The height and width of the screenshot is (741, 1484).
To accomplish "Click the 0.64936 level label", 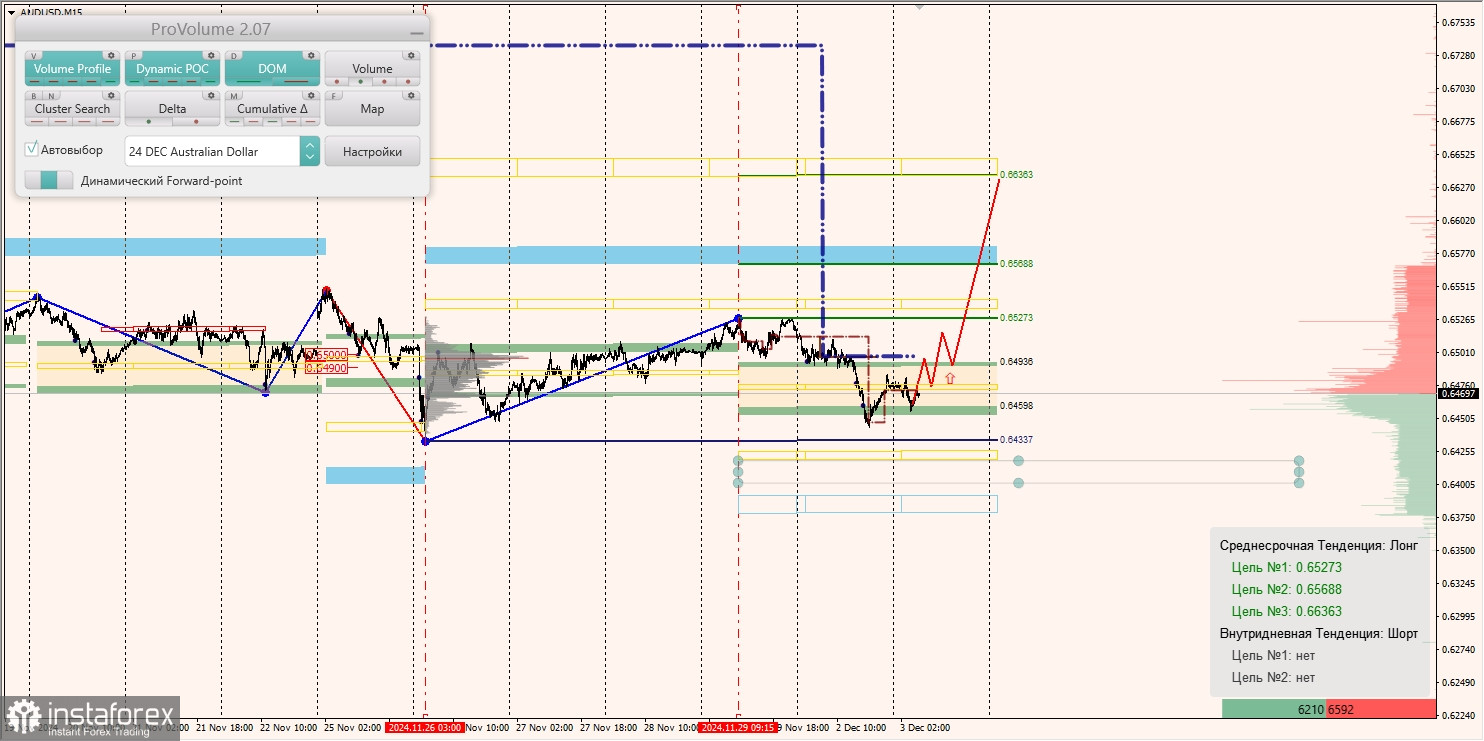I will point(1016,361).
